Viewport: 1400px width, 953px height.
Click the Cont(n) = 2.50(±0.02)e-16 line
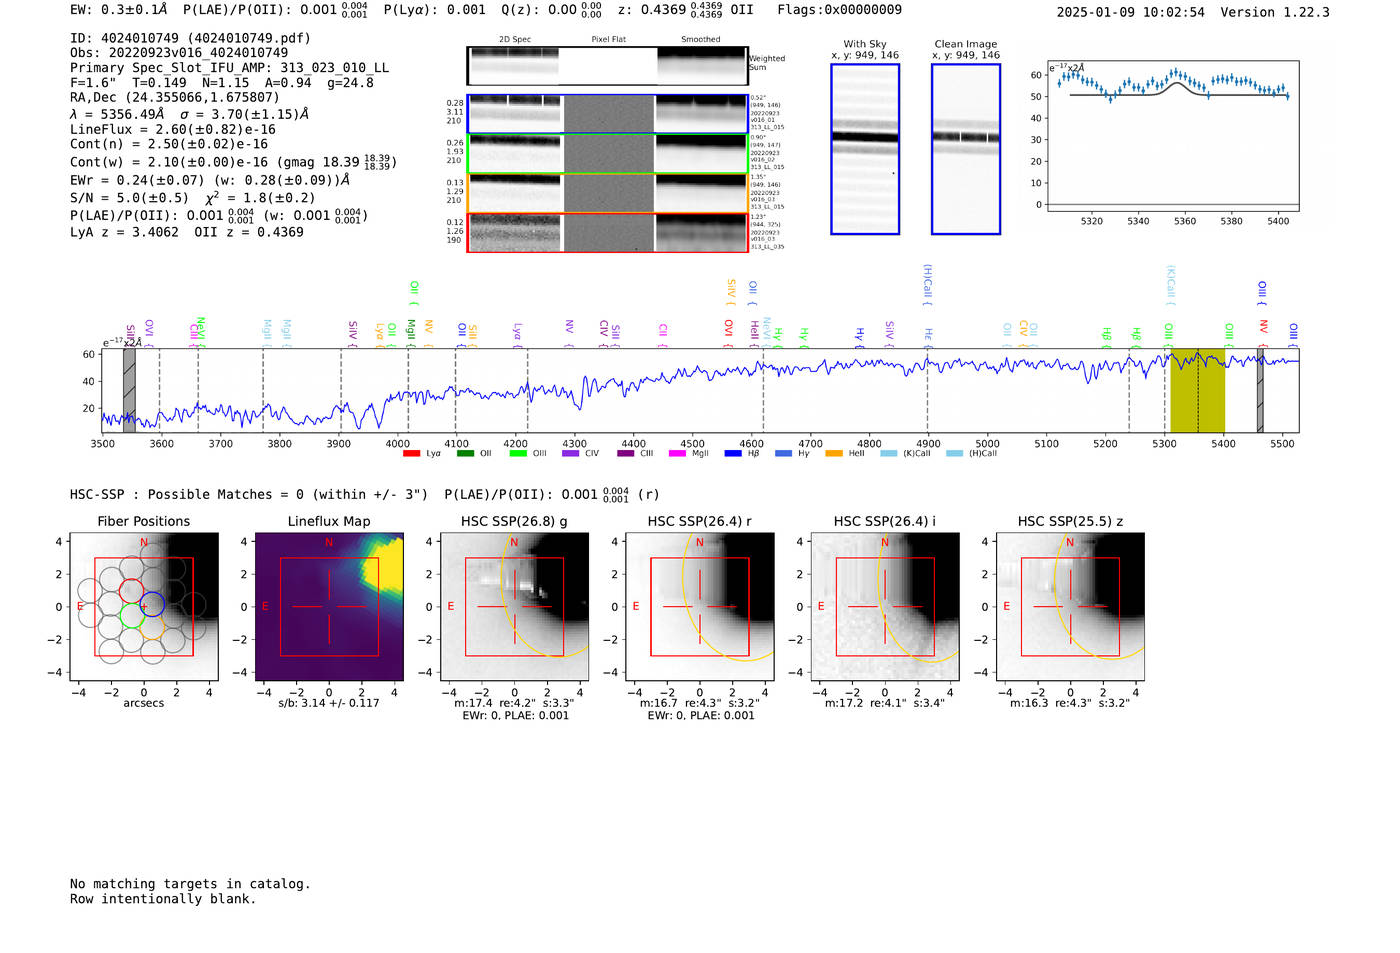pos(169,144)
